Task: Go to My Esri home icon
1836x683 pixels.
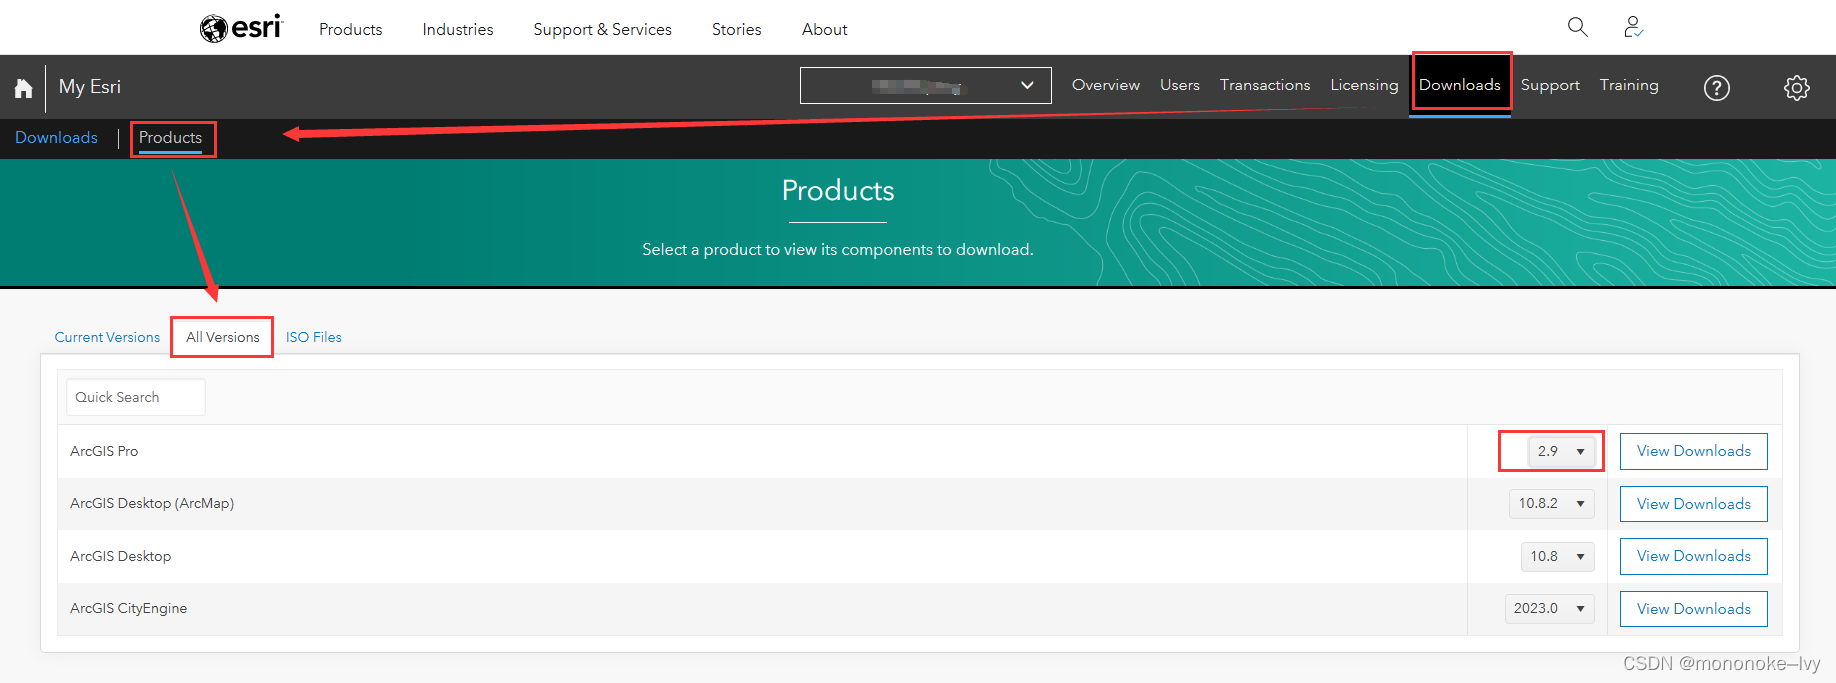Action: coord(23,88)
